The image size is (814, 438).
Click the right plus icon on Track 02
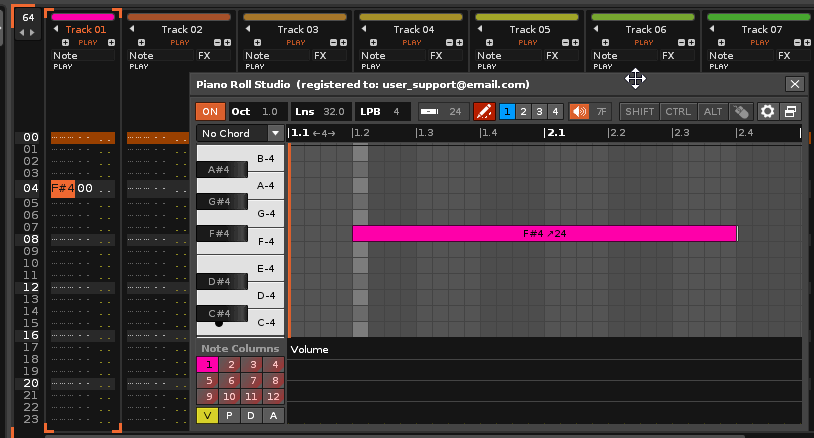227,43
